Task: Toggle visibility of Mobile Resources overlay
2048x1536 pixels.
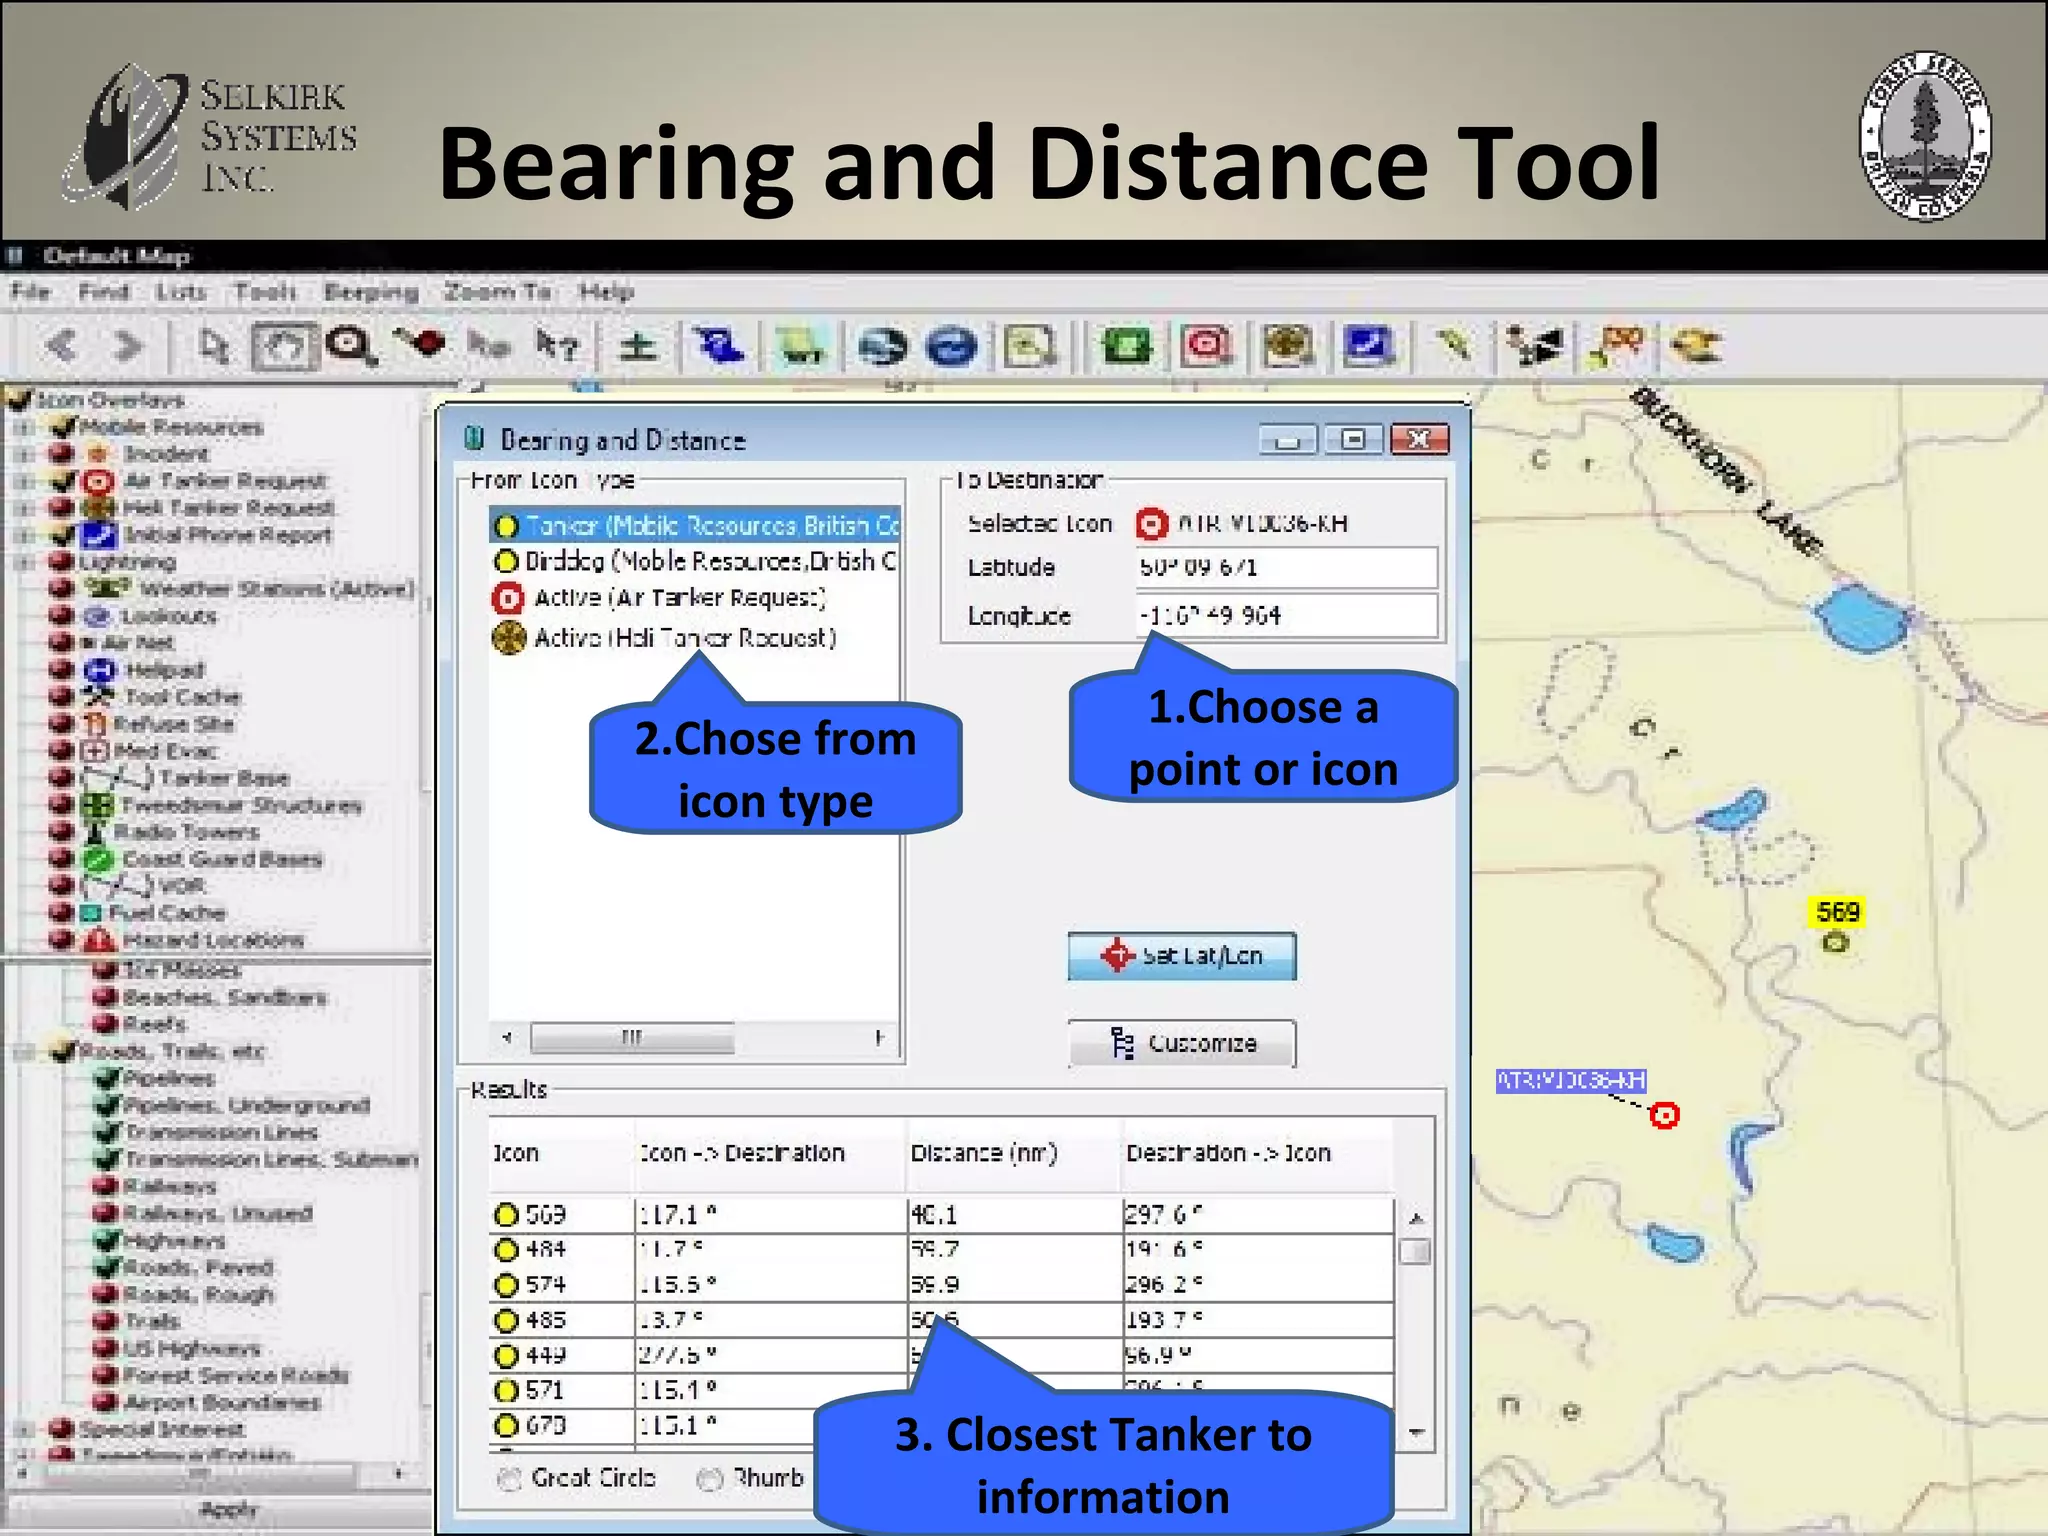Action: 63,427
